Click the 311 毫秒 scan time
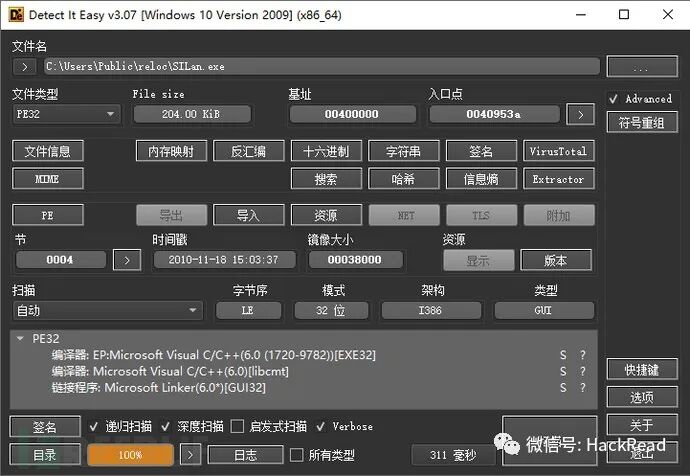Screen dimensions: 690x476 (x=453, y=455)
